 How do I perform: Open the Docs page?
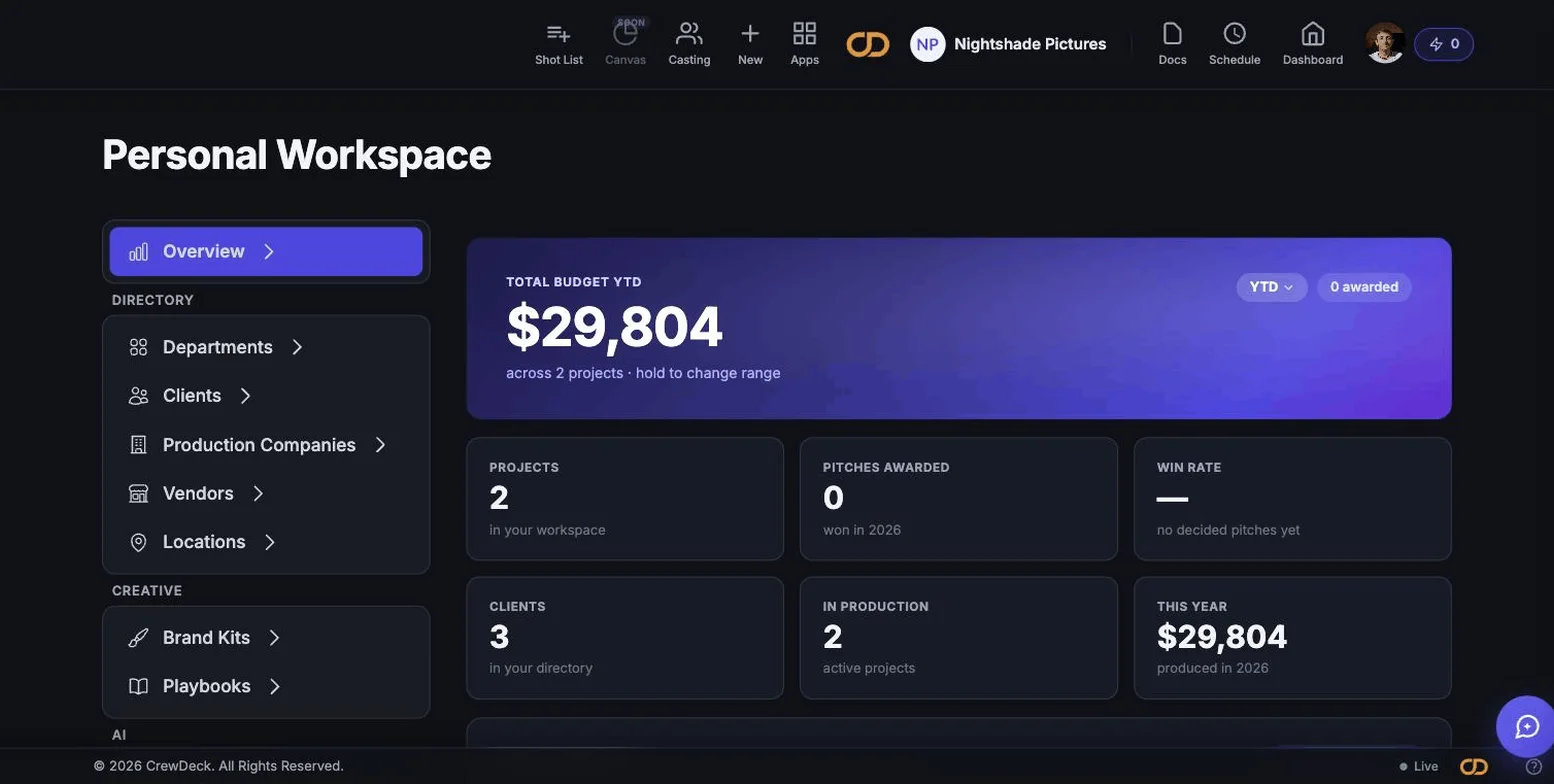point(1173,44)
